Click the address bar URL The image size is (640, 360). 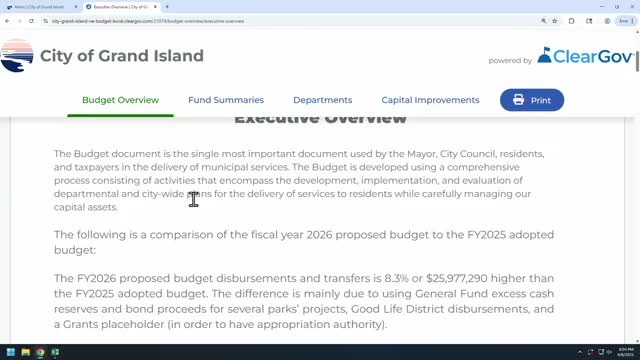coord(148,21)
